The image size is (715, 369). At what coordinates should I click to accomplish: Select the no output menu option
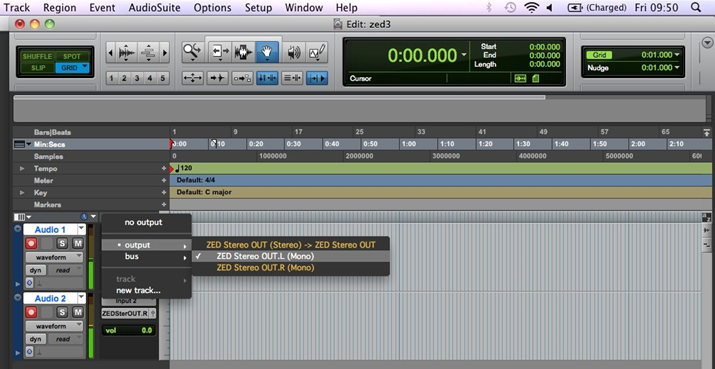[x=143, y=223]
